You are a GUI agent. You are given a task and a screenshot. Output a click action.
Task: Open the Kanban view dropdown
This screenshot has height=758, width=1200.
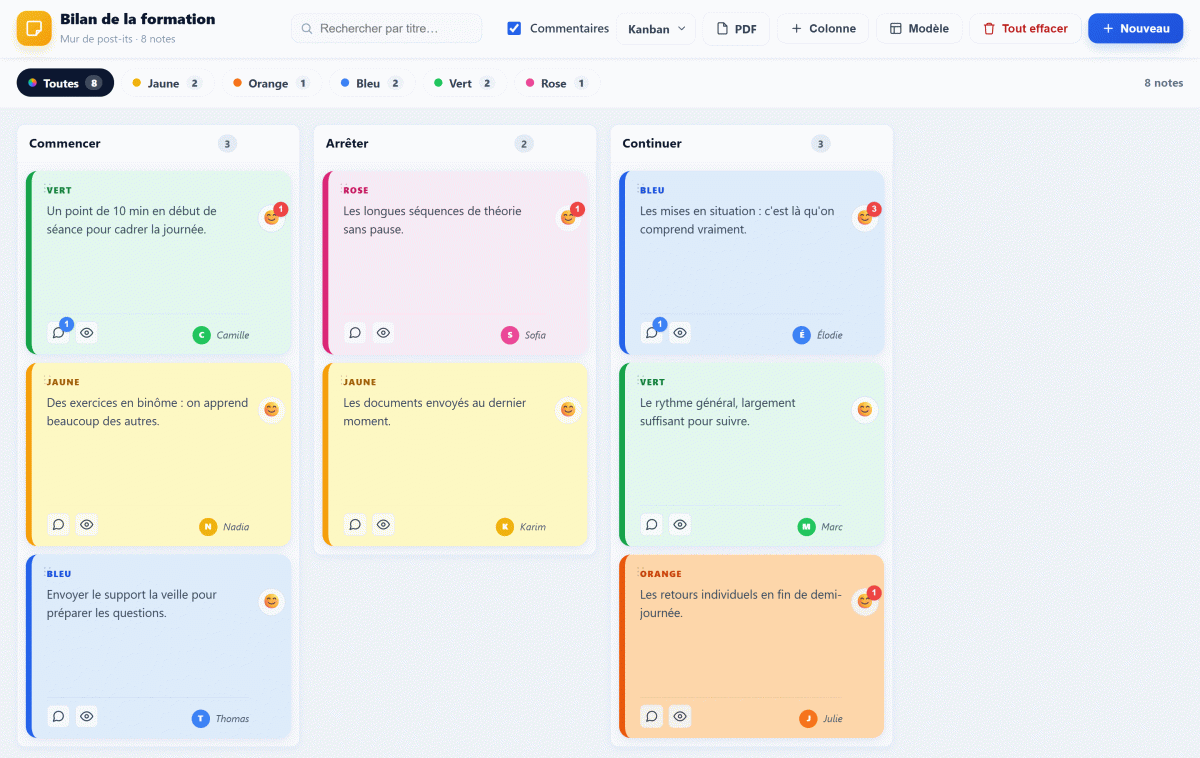pyautogui.click(x=656, y=29)
